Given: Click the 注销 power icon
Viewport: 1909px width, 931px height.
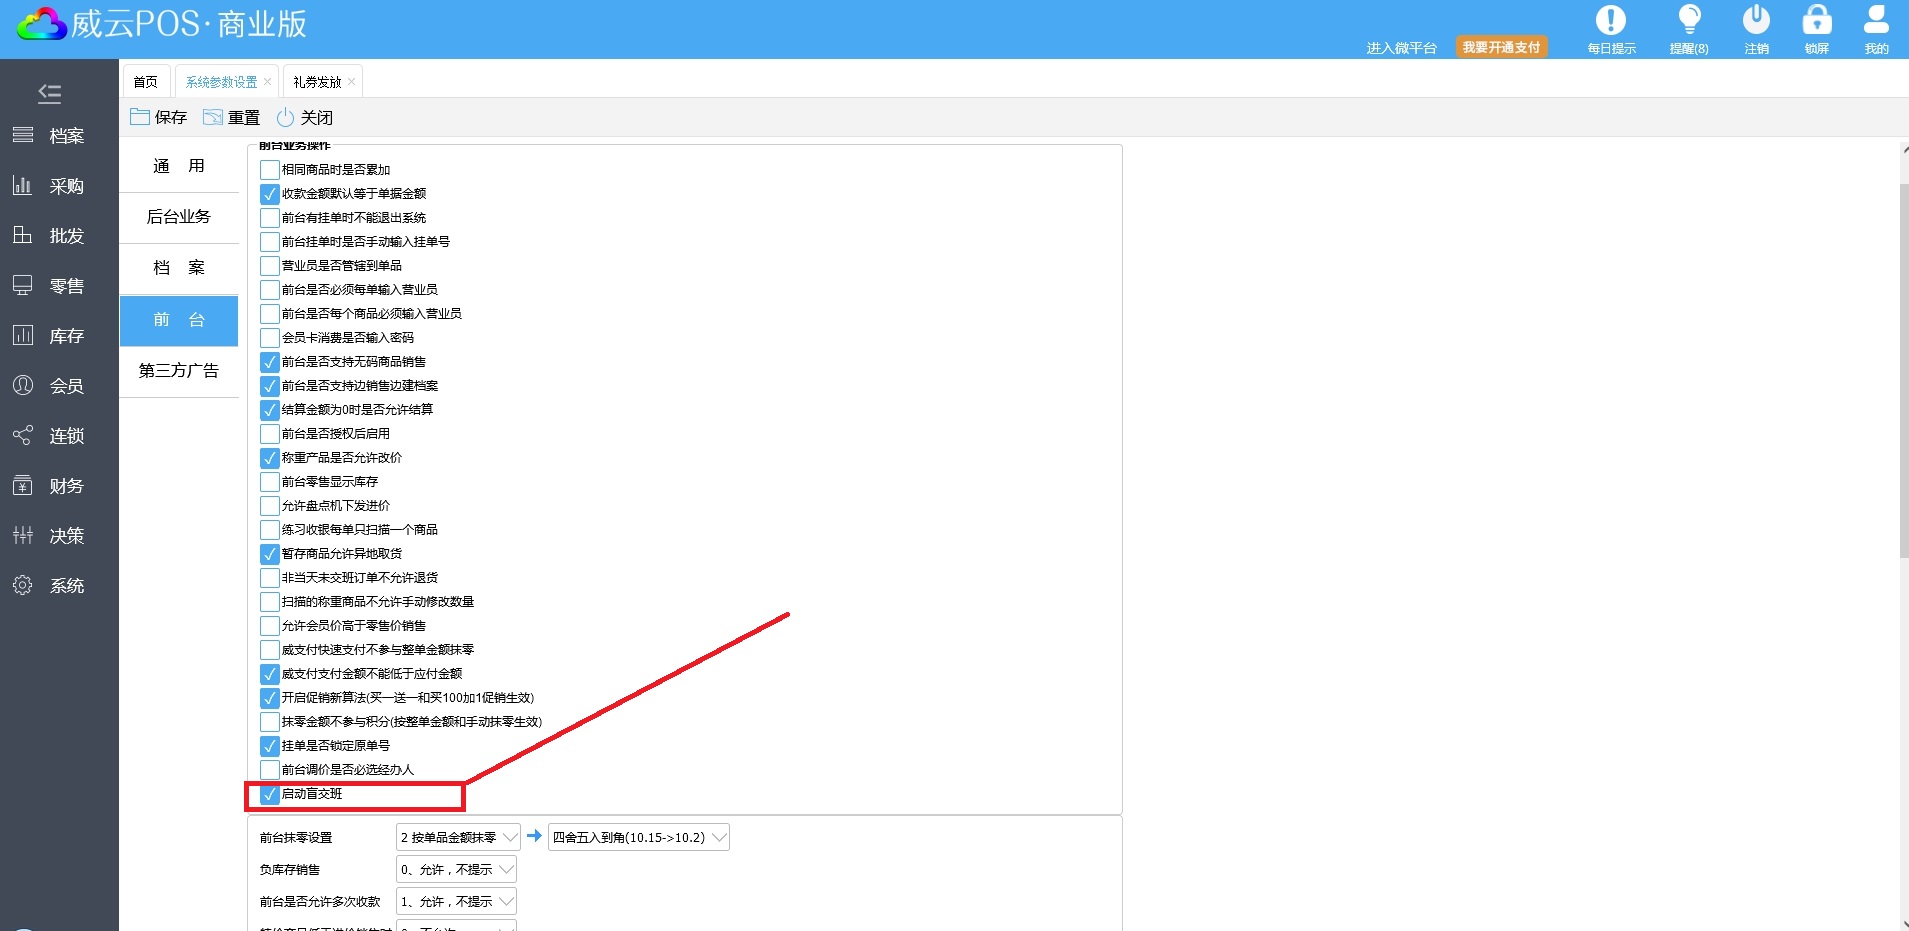Looking at the screenshot, I should (x=1756, y=21).
